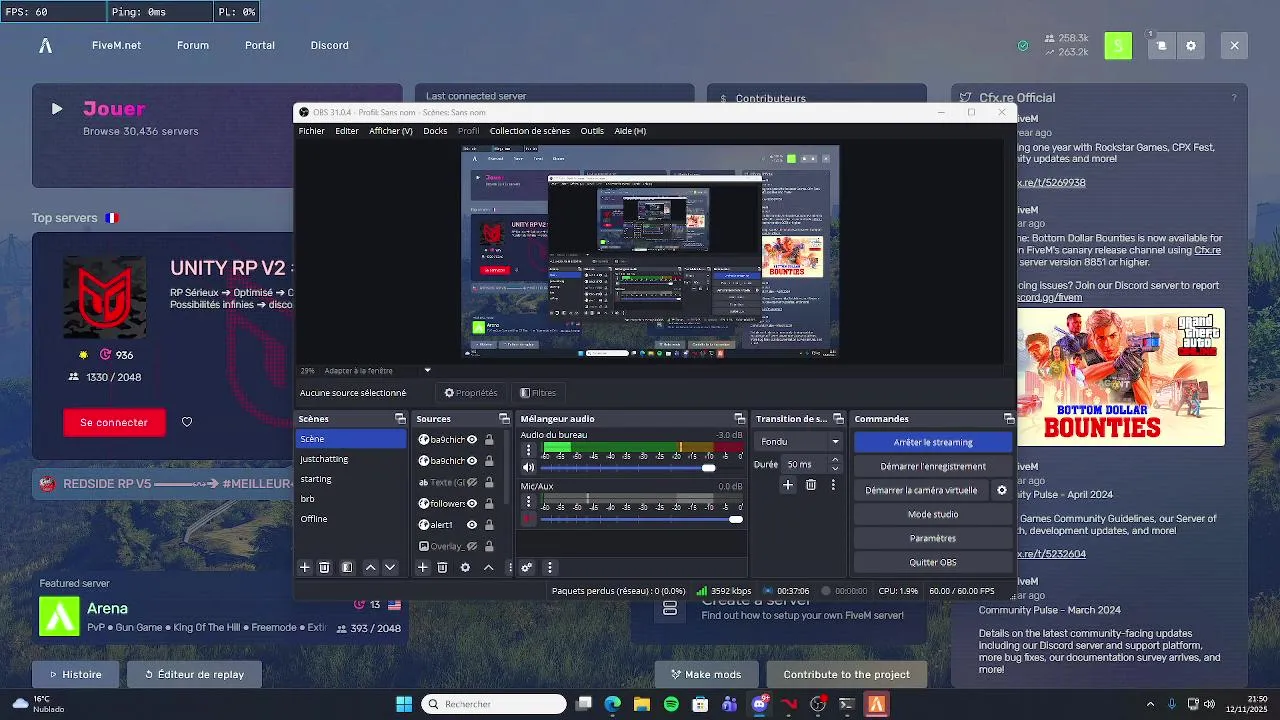Undock the Transition de scène panel
The height and width of the screenshot is (720, 1280).
click(x=838, y=418)
